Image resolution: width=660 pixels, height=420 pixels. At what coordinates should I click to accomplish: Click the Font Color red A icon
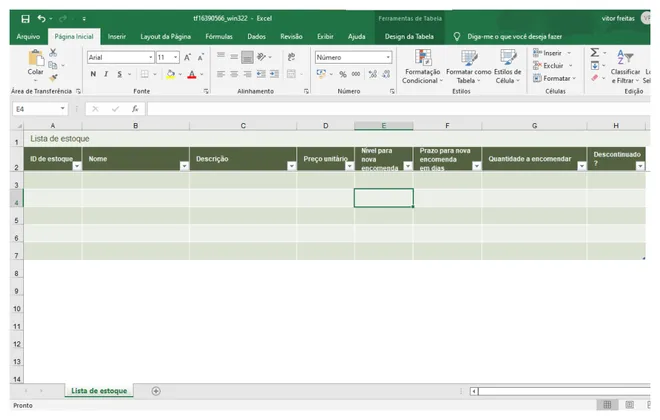[192, 74]
